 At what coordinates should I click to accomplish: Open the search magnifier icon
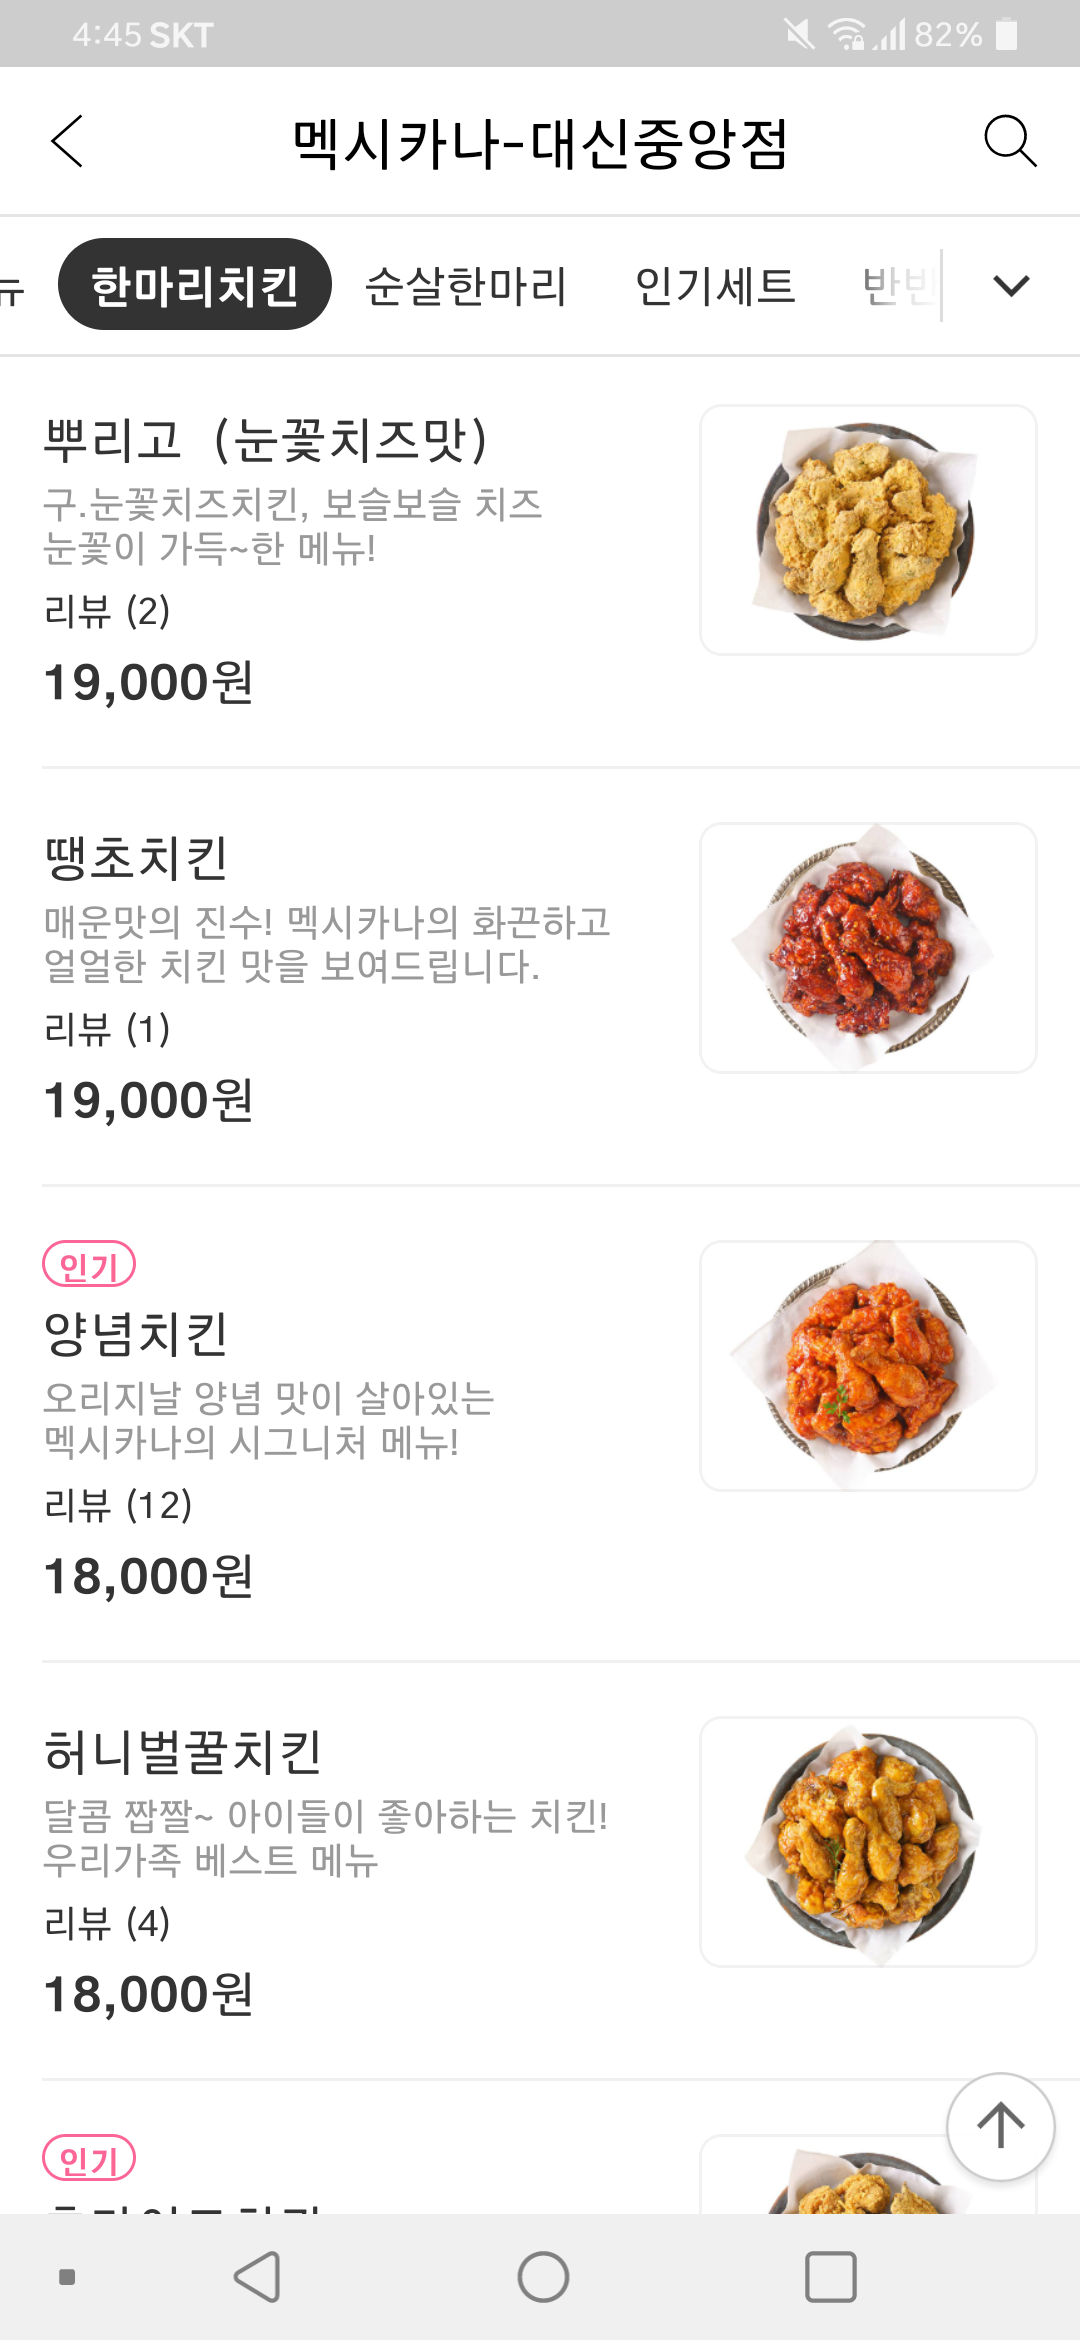pos(1009,141)
